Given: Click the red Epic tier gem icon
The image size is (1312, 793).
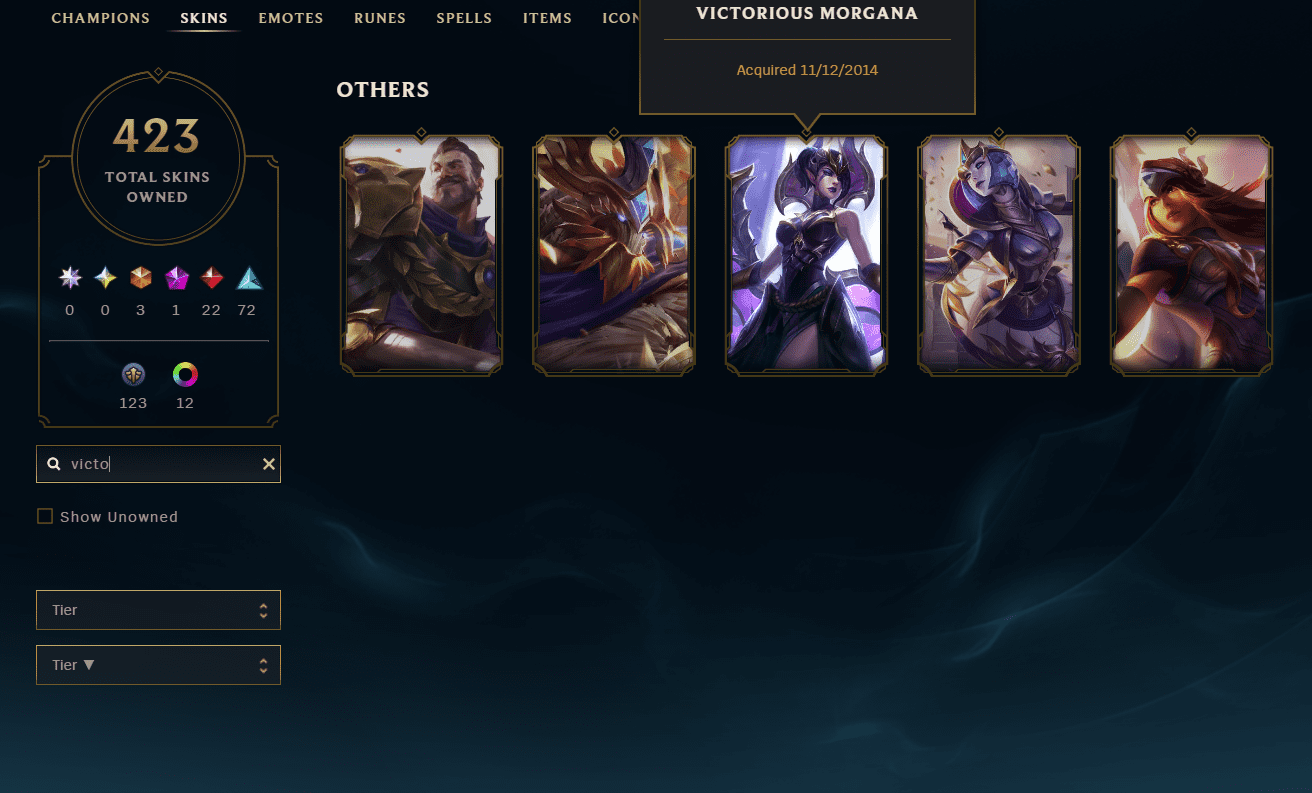Looking at the screenshot, I should [212, 278].
